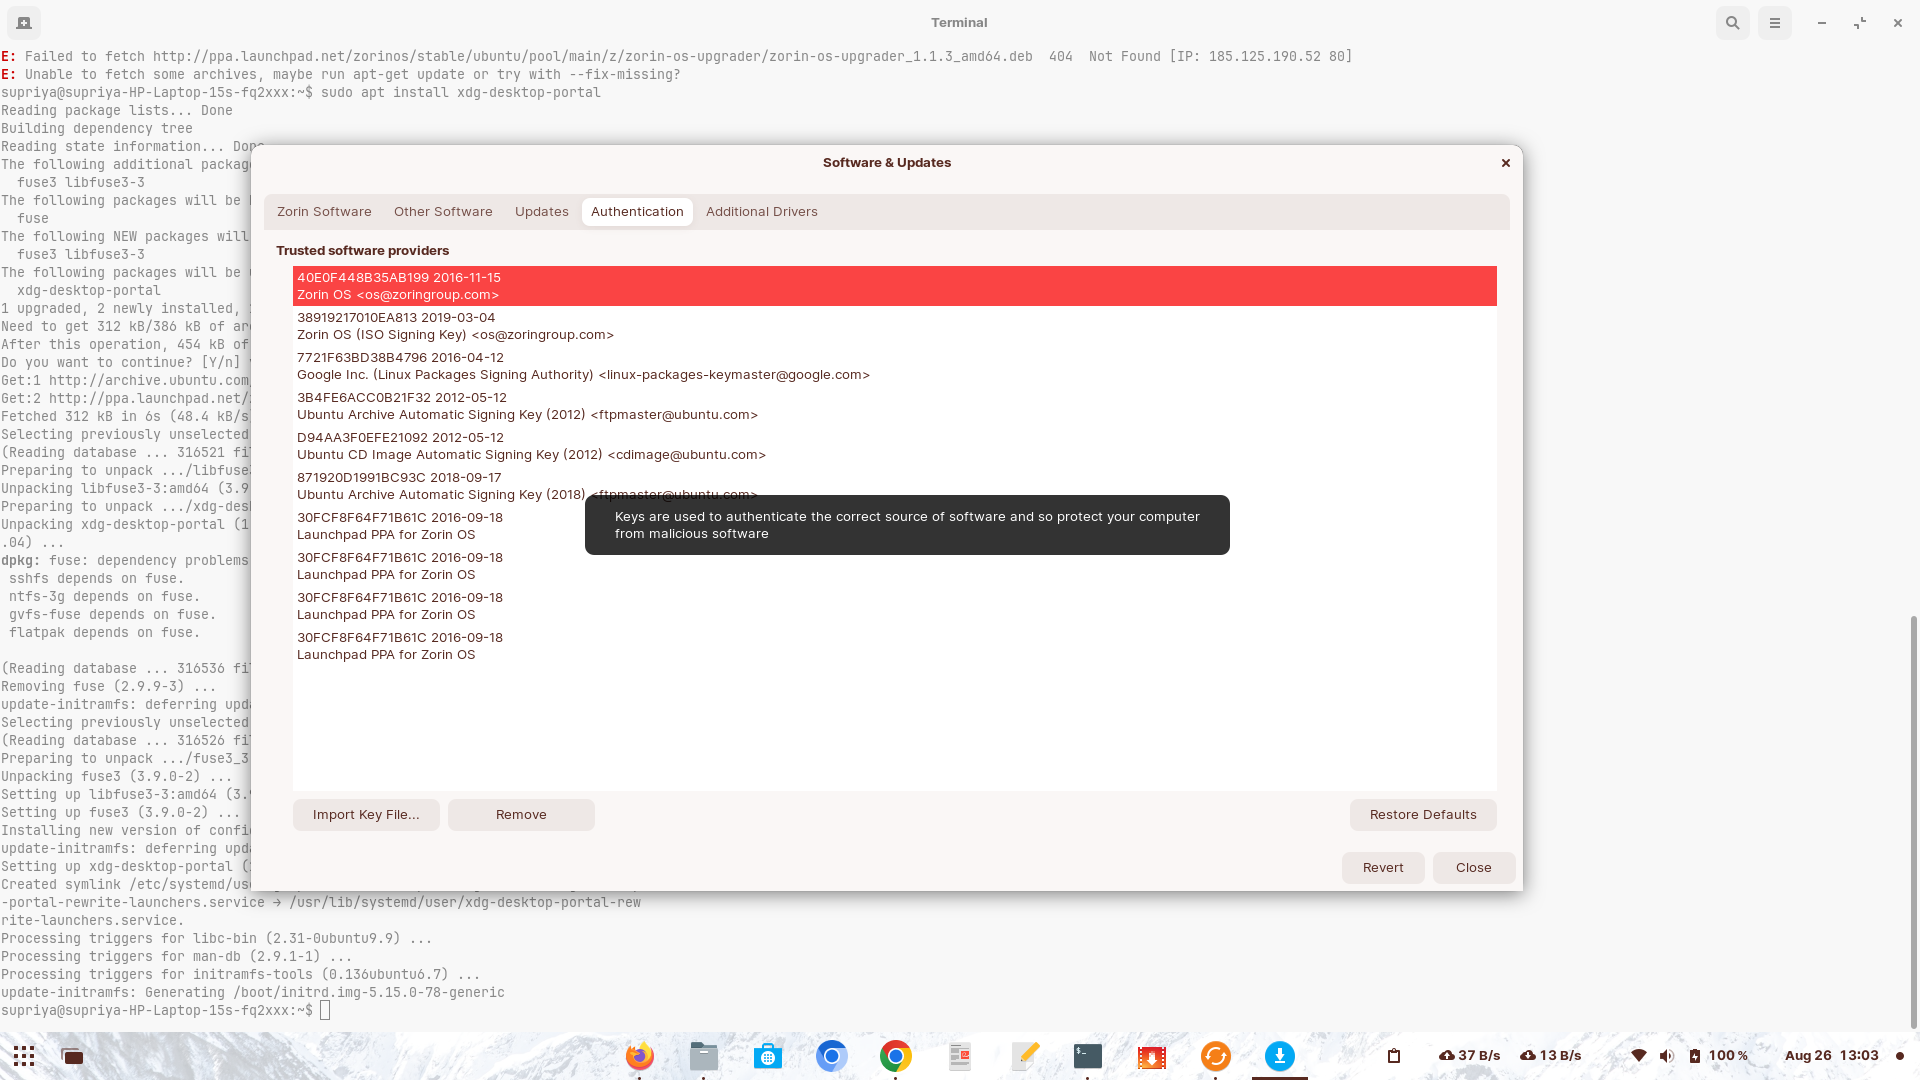Open the Updates tab

click(x=542, y=212)
